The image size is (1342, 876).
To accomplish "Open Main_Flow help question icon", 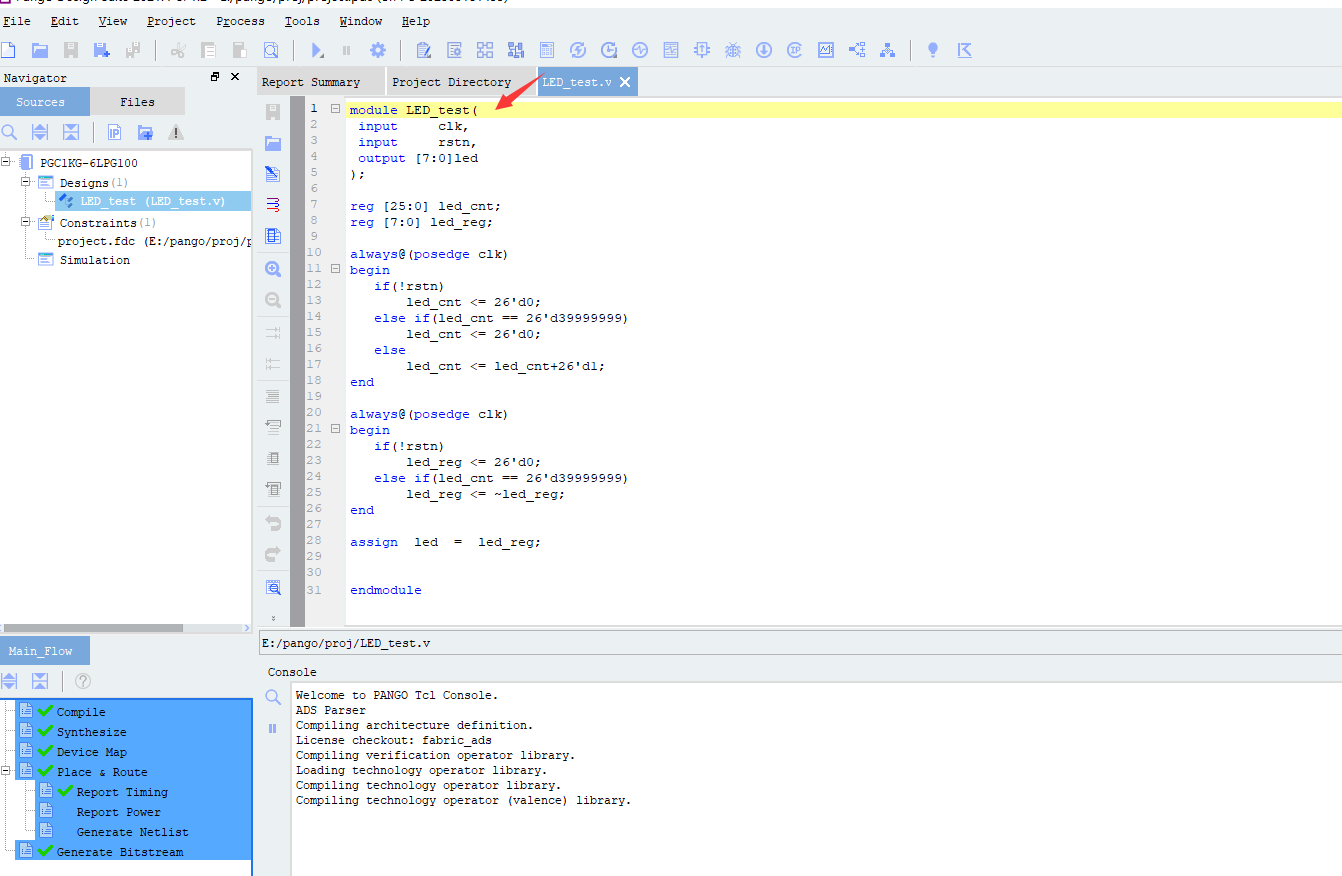I will tap(83, 681).
